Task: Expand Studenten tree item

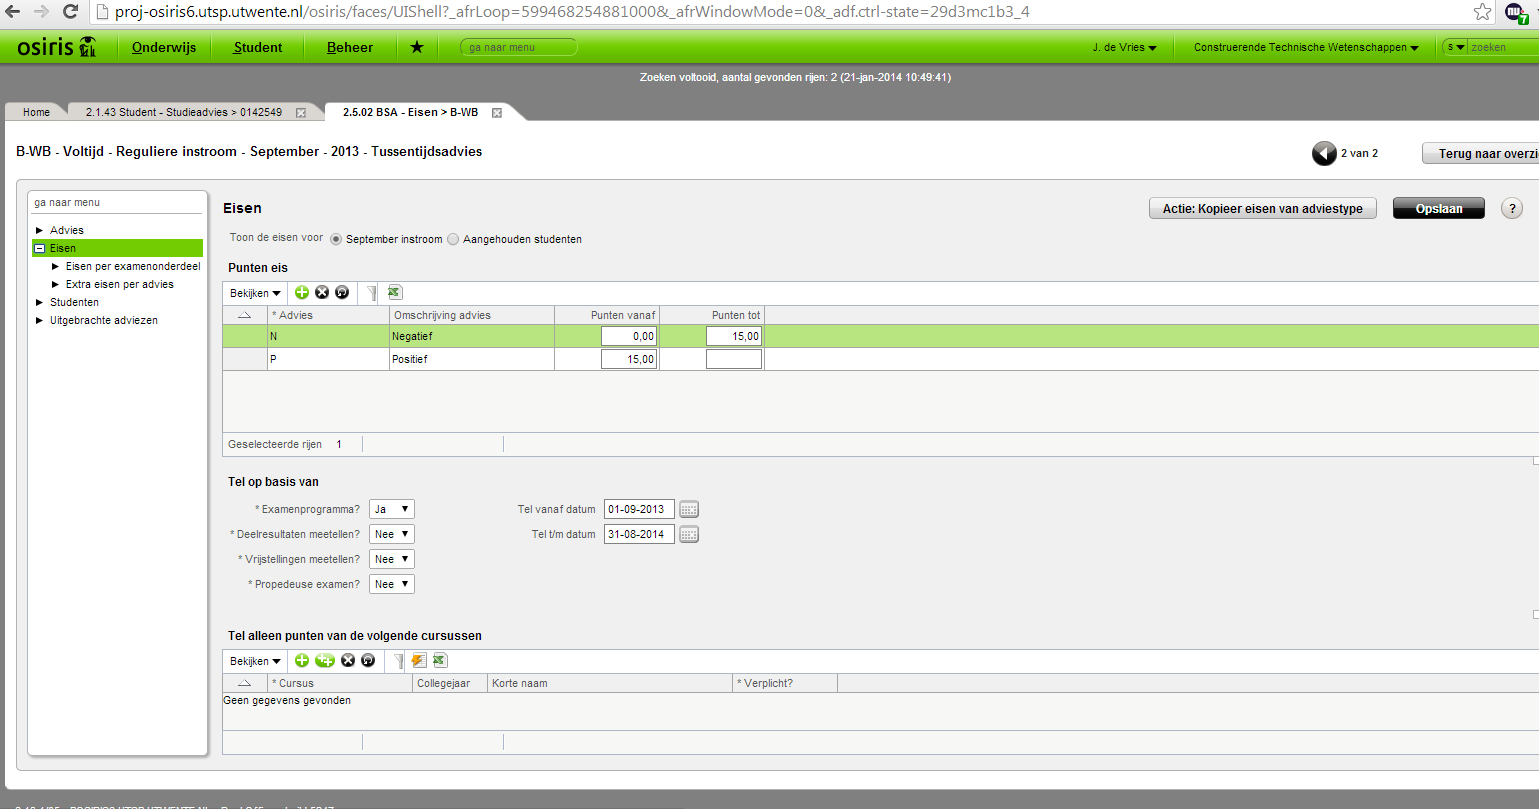Action: (x=40, y=302)
